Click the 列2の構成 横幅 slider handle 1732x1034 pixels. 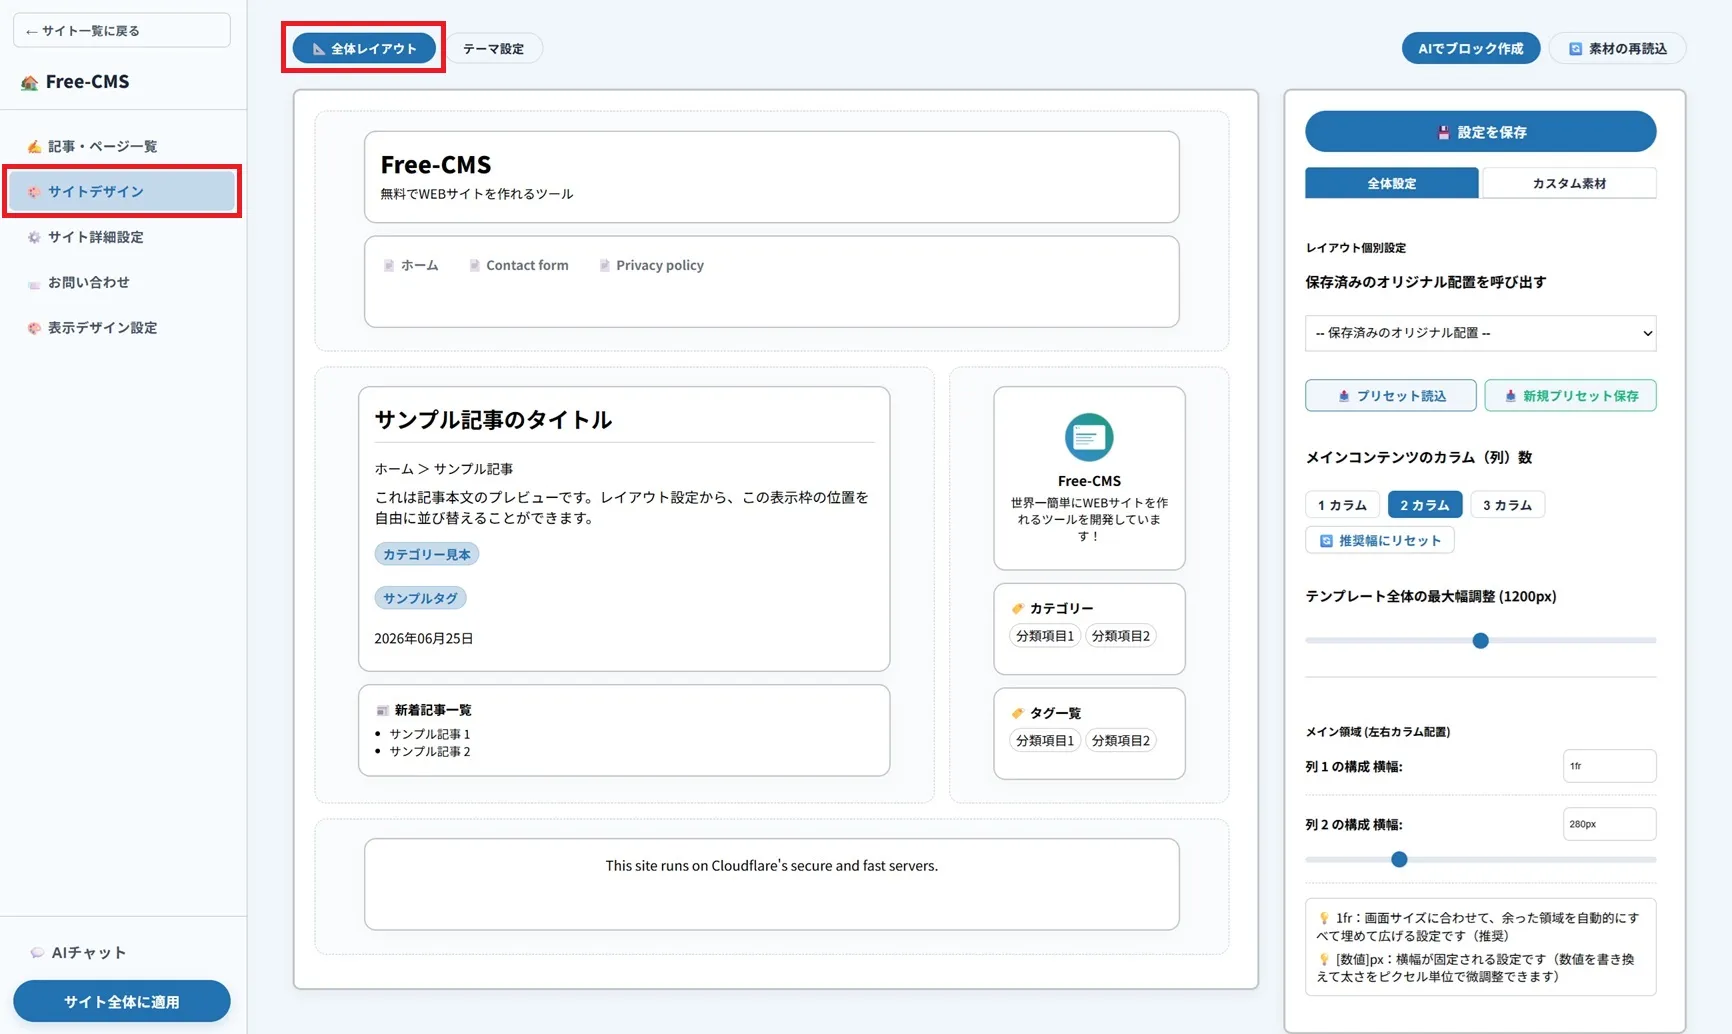coord(1399,860)
